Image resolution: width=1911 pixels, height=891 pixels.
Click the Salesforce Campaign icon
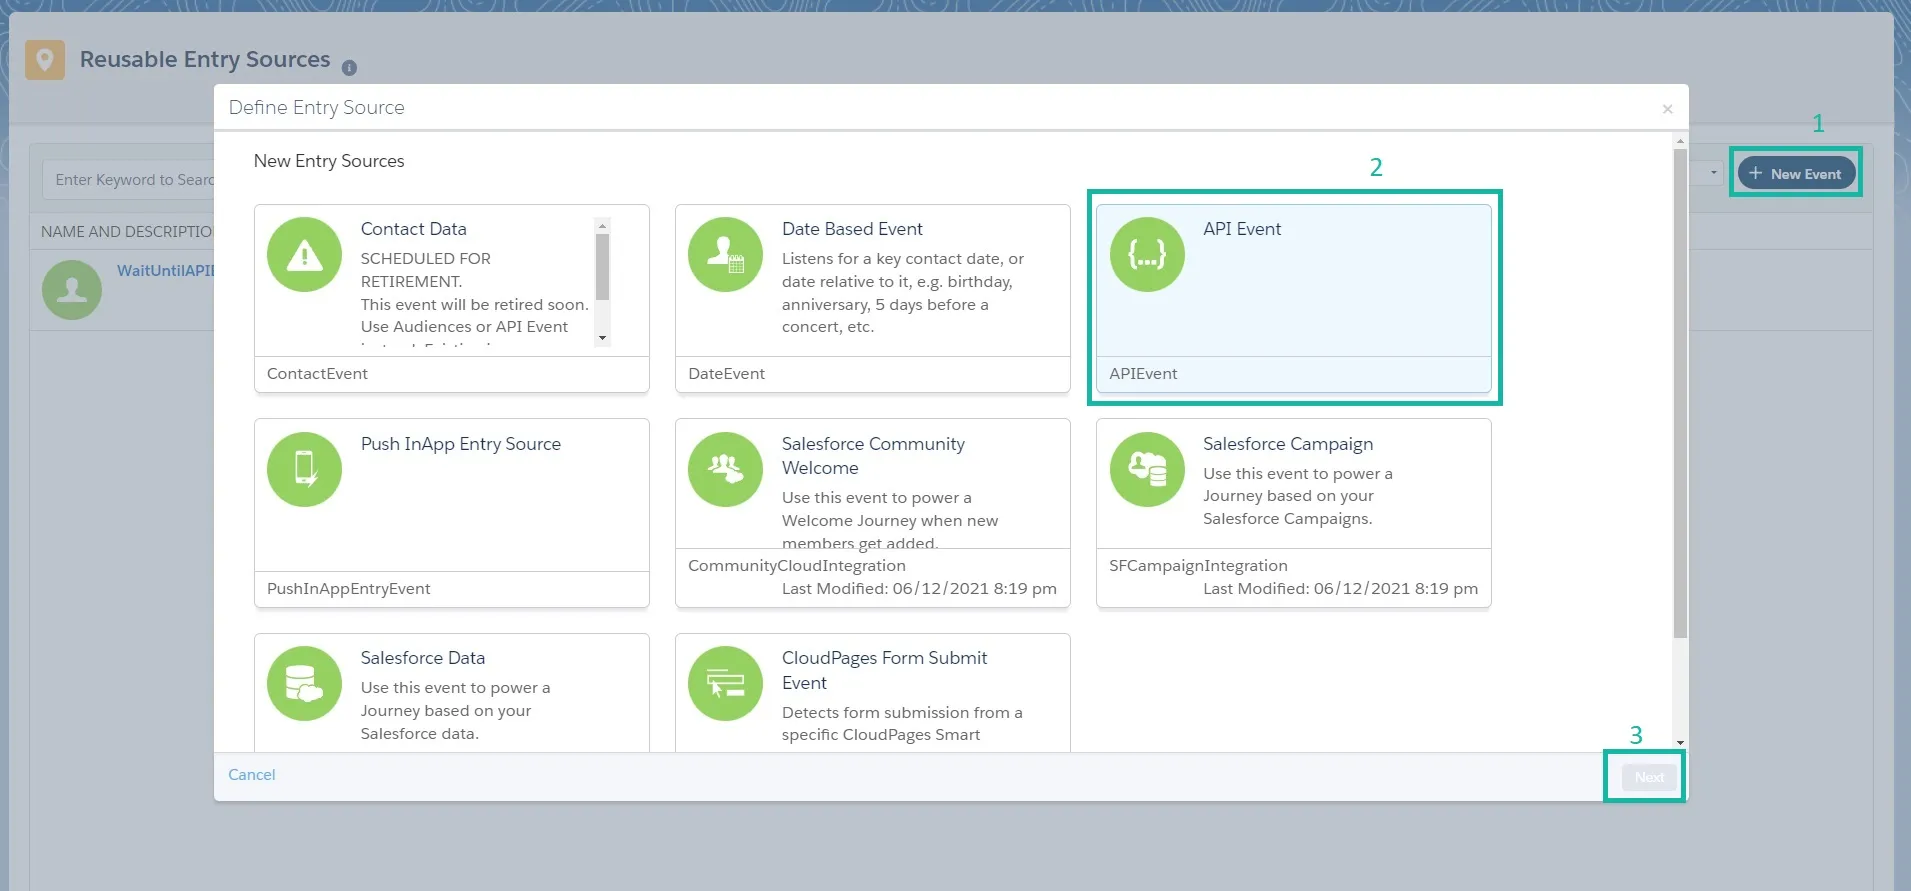point(1146,469)
